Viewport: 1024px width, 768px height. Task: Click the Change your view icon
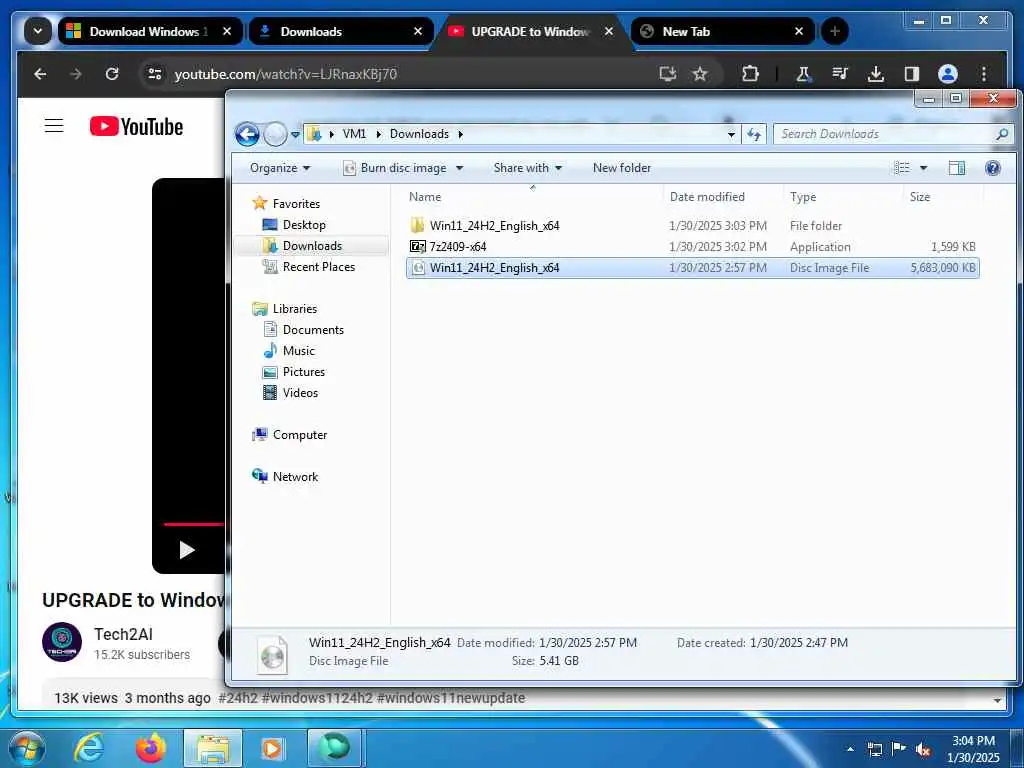tap(902, 168)
